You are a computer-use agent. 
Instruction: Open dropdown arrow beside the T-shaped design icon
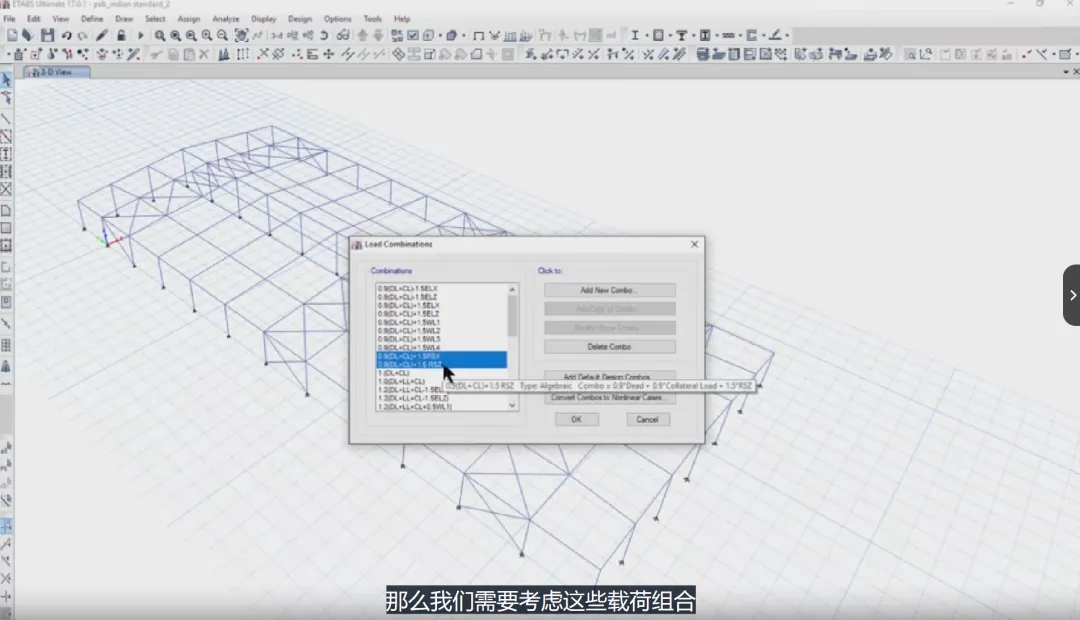693,35
